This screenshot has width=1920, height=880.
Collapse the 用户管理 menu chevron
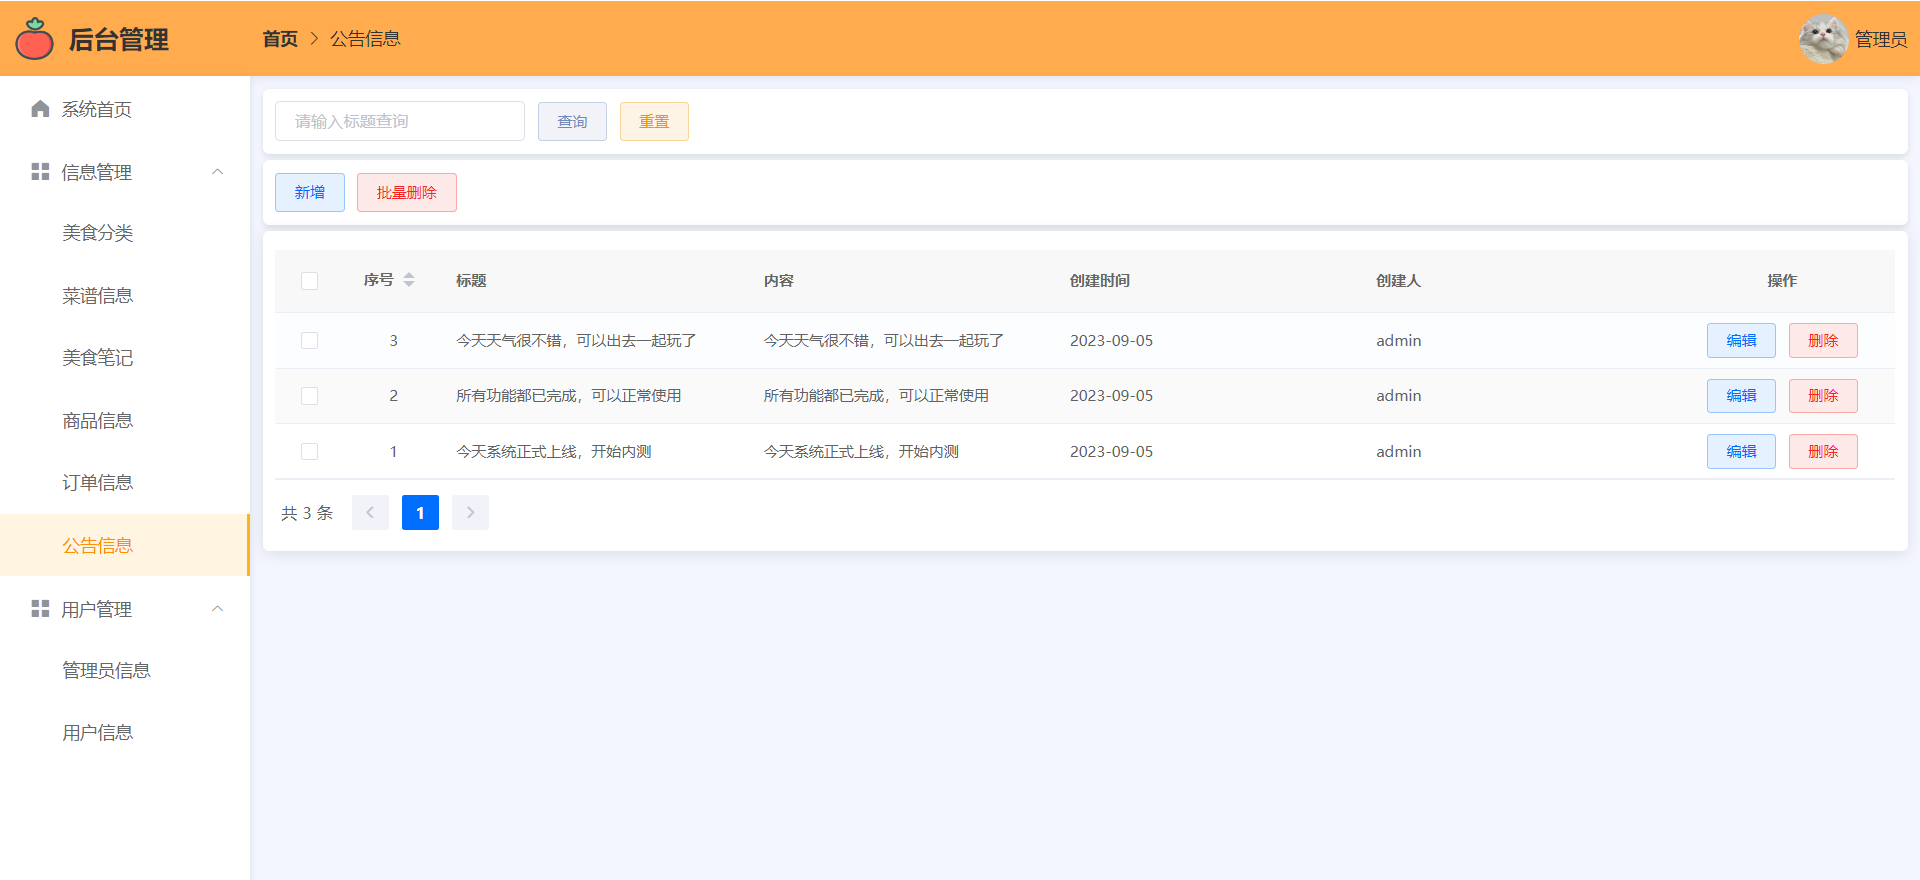[218, 609]
